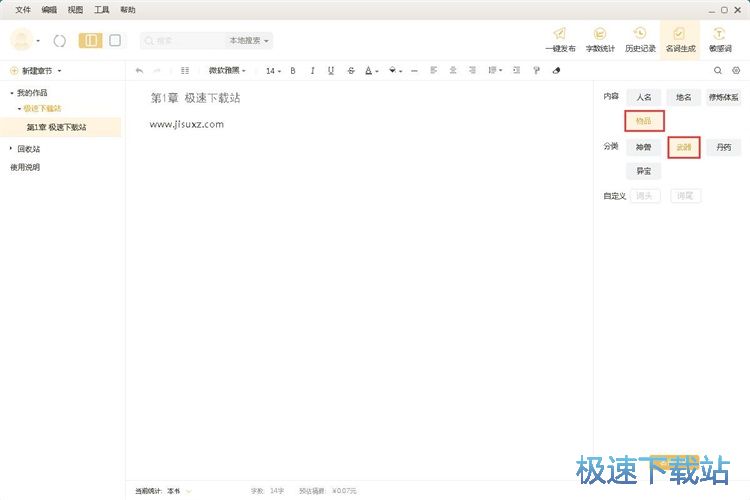Insert a horizontal line
This screenshot has height=500, width=750.
[414, 71]
